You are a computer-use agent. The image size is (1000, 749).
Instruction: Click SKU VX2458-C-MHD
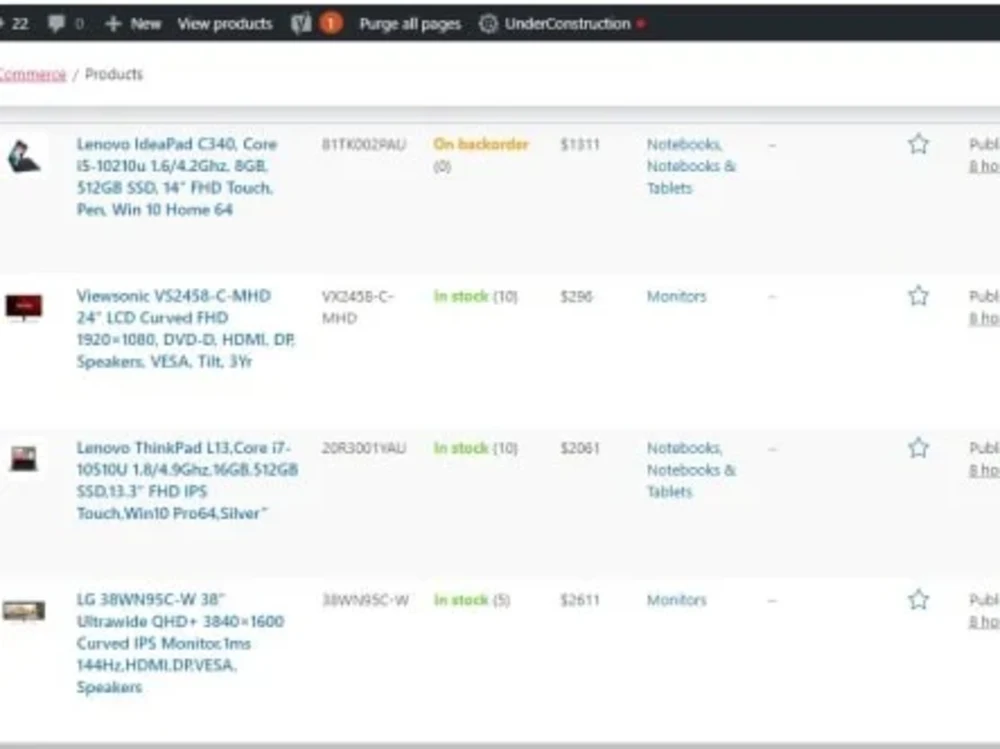pyautogui.click(x=358, y=307)
